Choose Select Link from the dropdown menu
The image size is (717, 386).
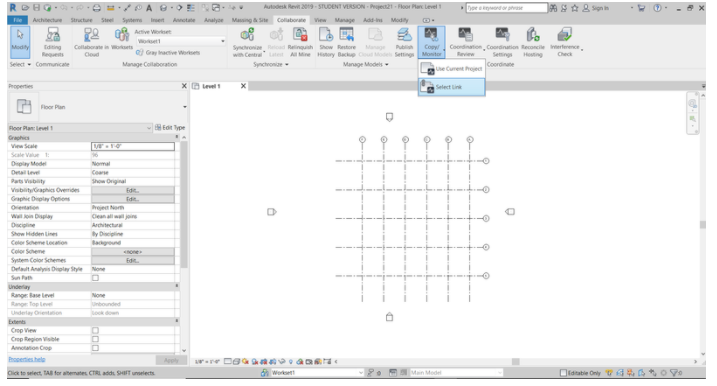pyautogui.click(x=451, y=87)
